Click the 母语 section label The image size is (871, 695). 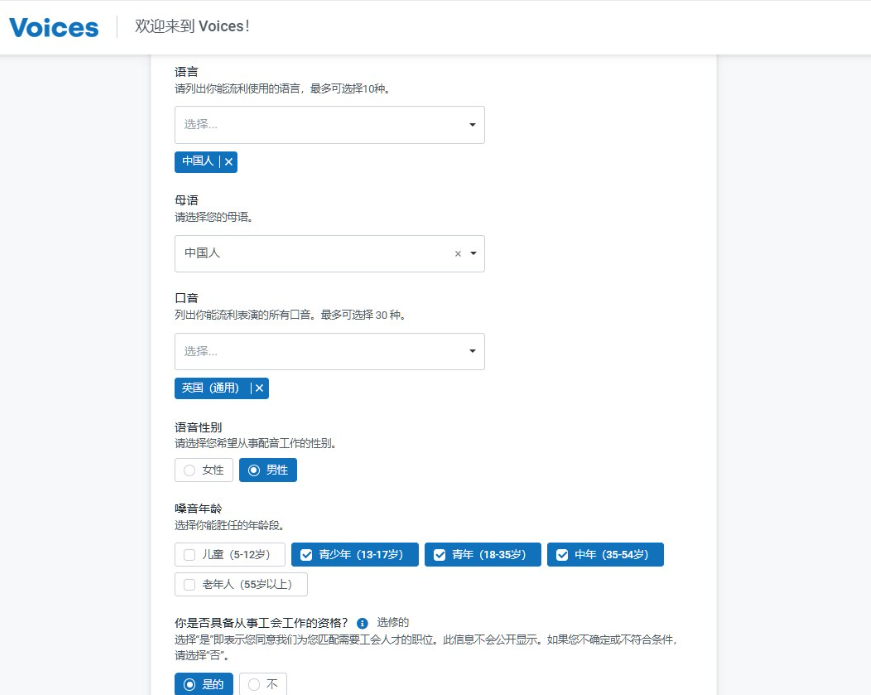(x=186, y=200)
